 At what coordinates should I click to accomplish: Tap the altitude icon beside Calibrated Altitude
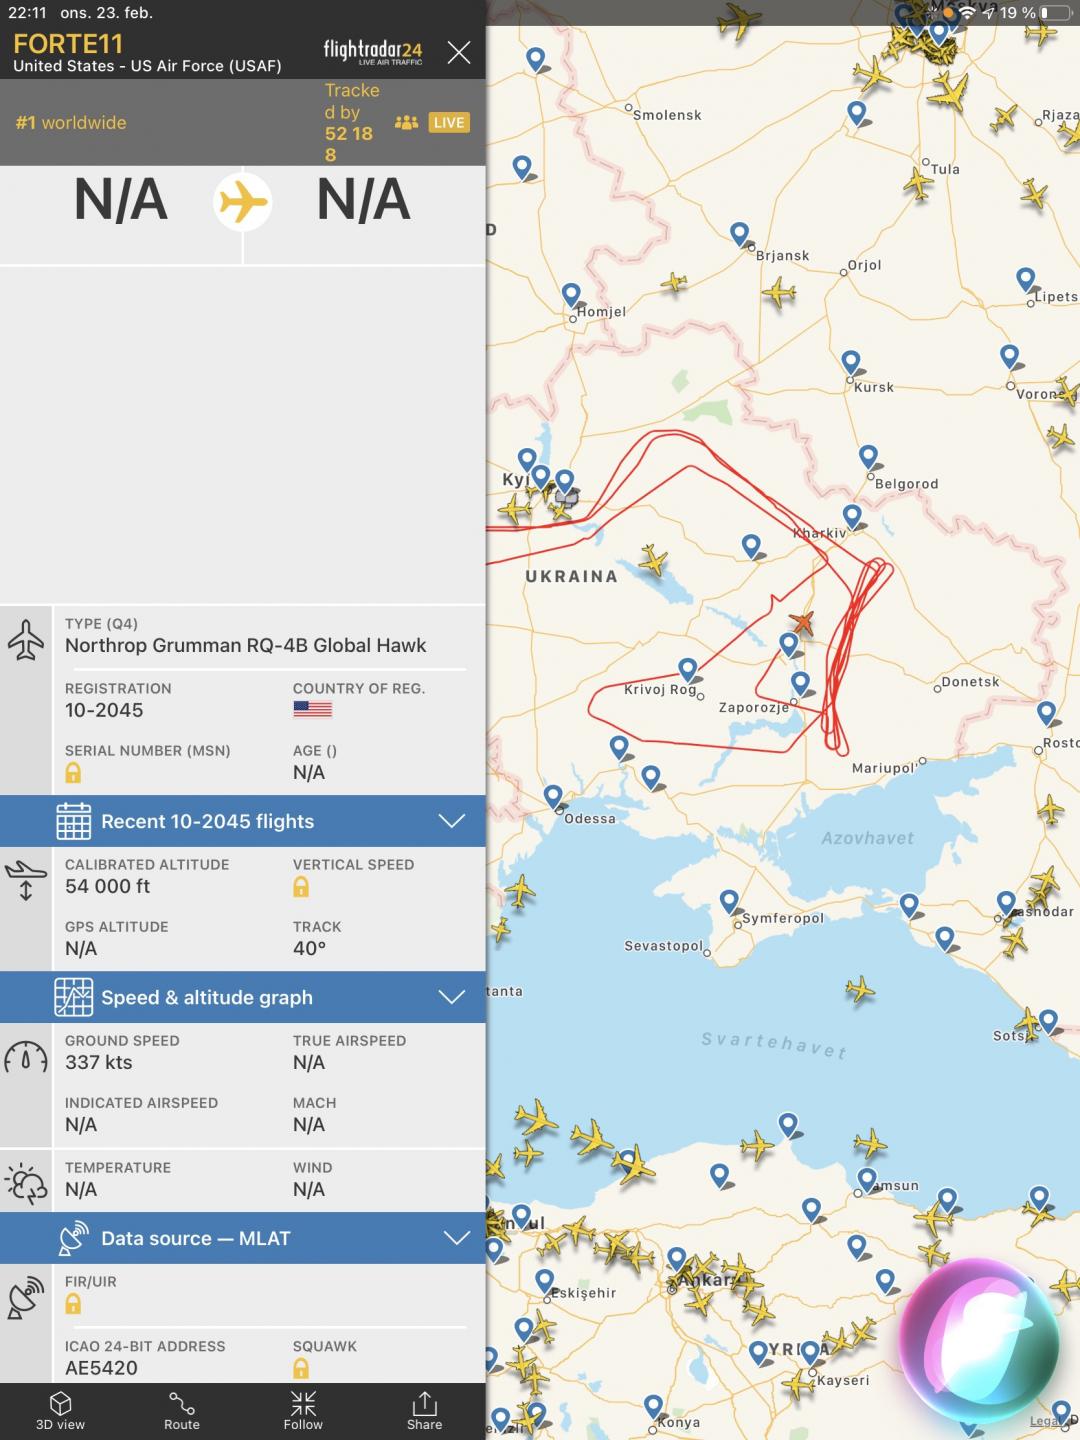click(26, 880)
